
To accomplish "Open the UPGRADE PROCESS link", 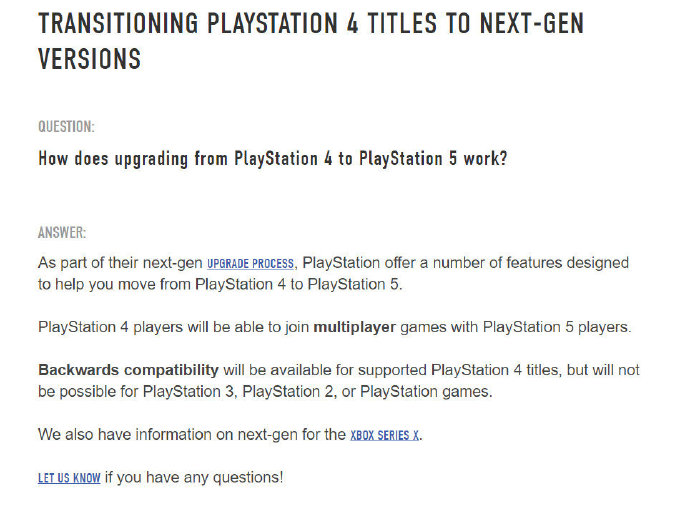I will pyautogui.click(x=250, y=263).
